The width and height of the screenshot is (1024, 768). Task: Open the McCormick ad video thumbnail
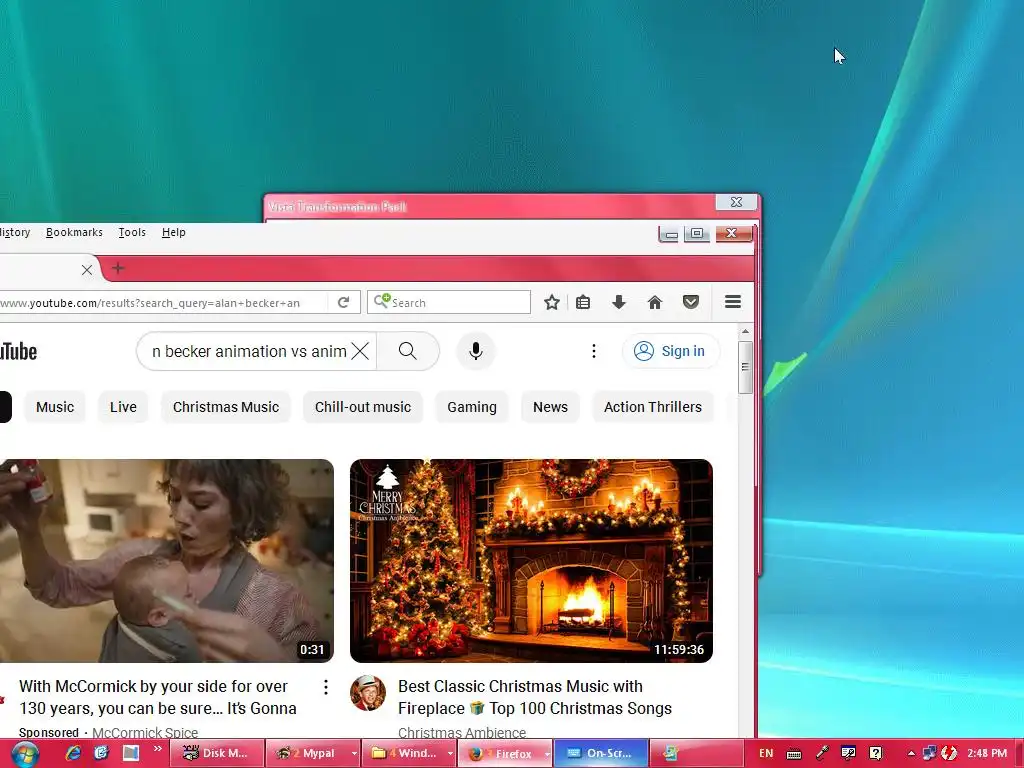click(x=167, y=561)
